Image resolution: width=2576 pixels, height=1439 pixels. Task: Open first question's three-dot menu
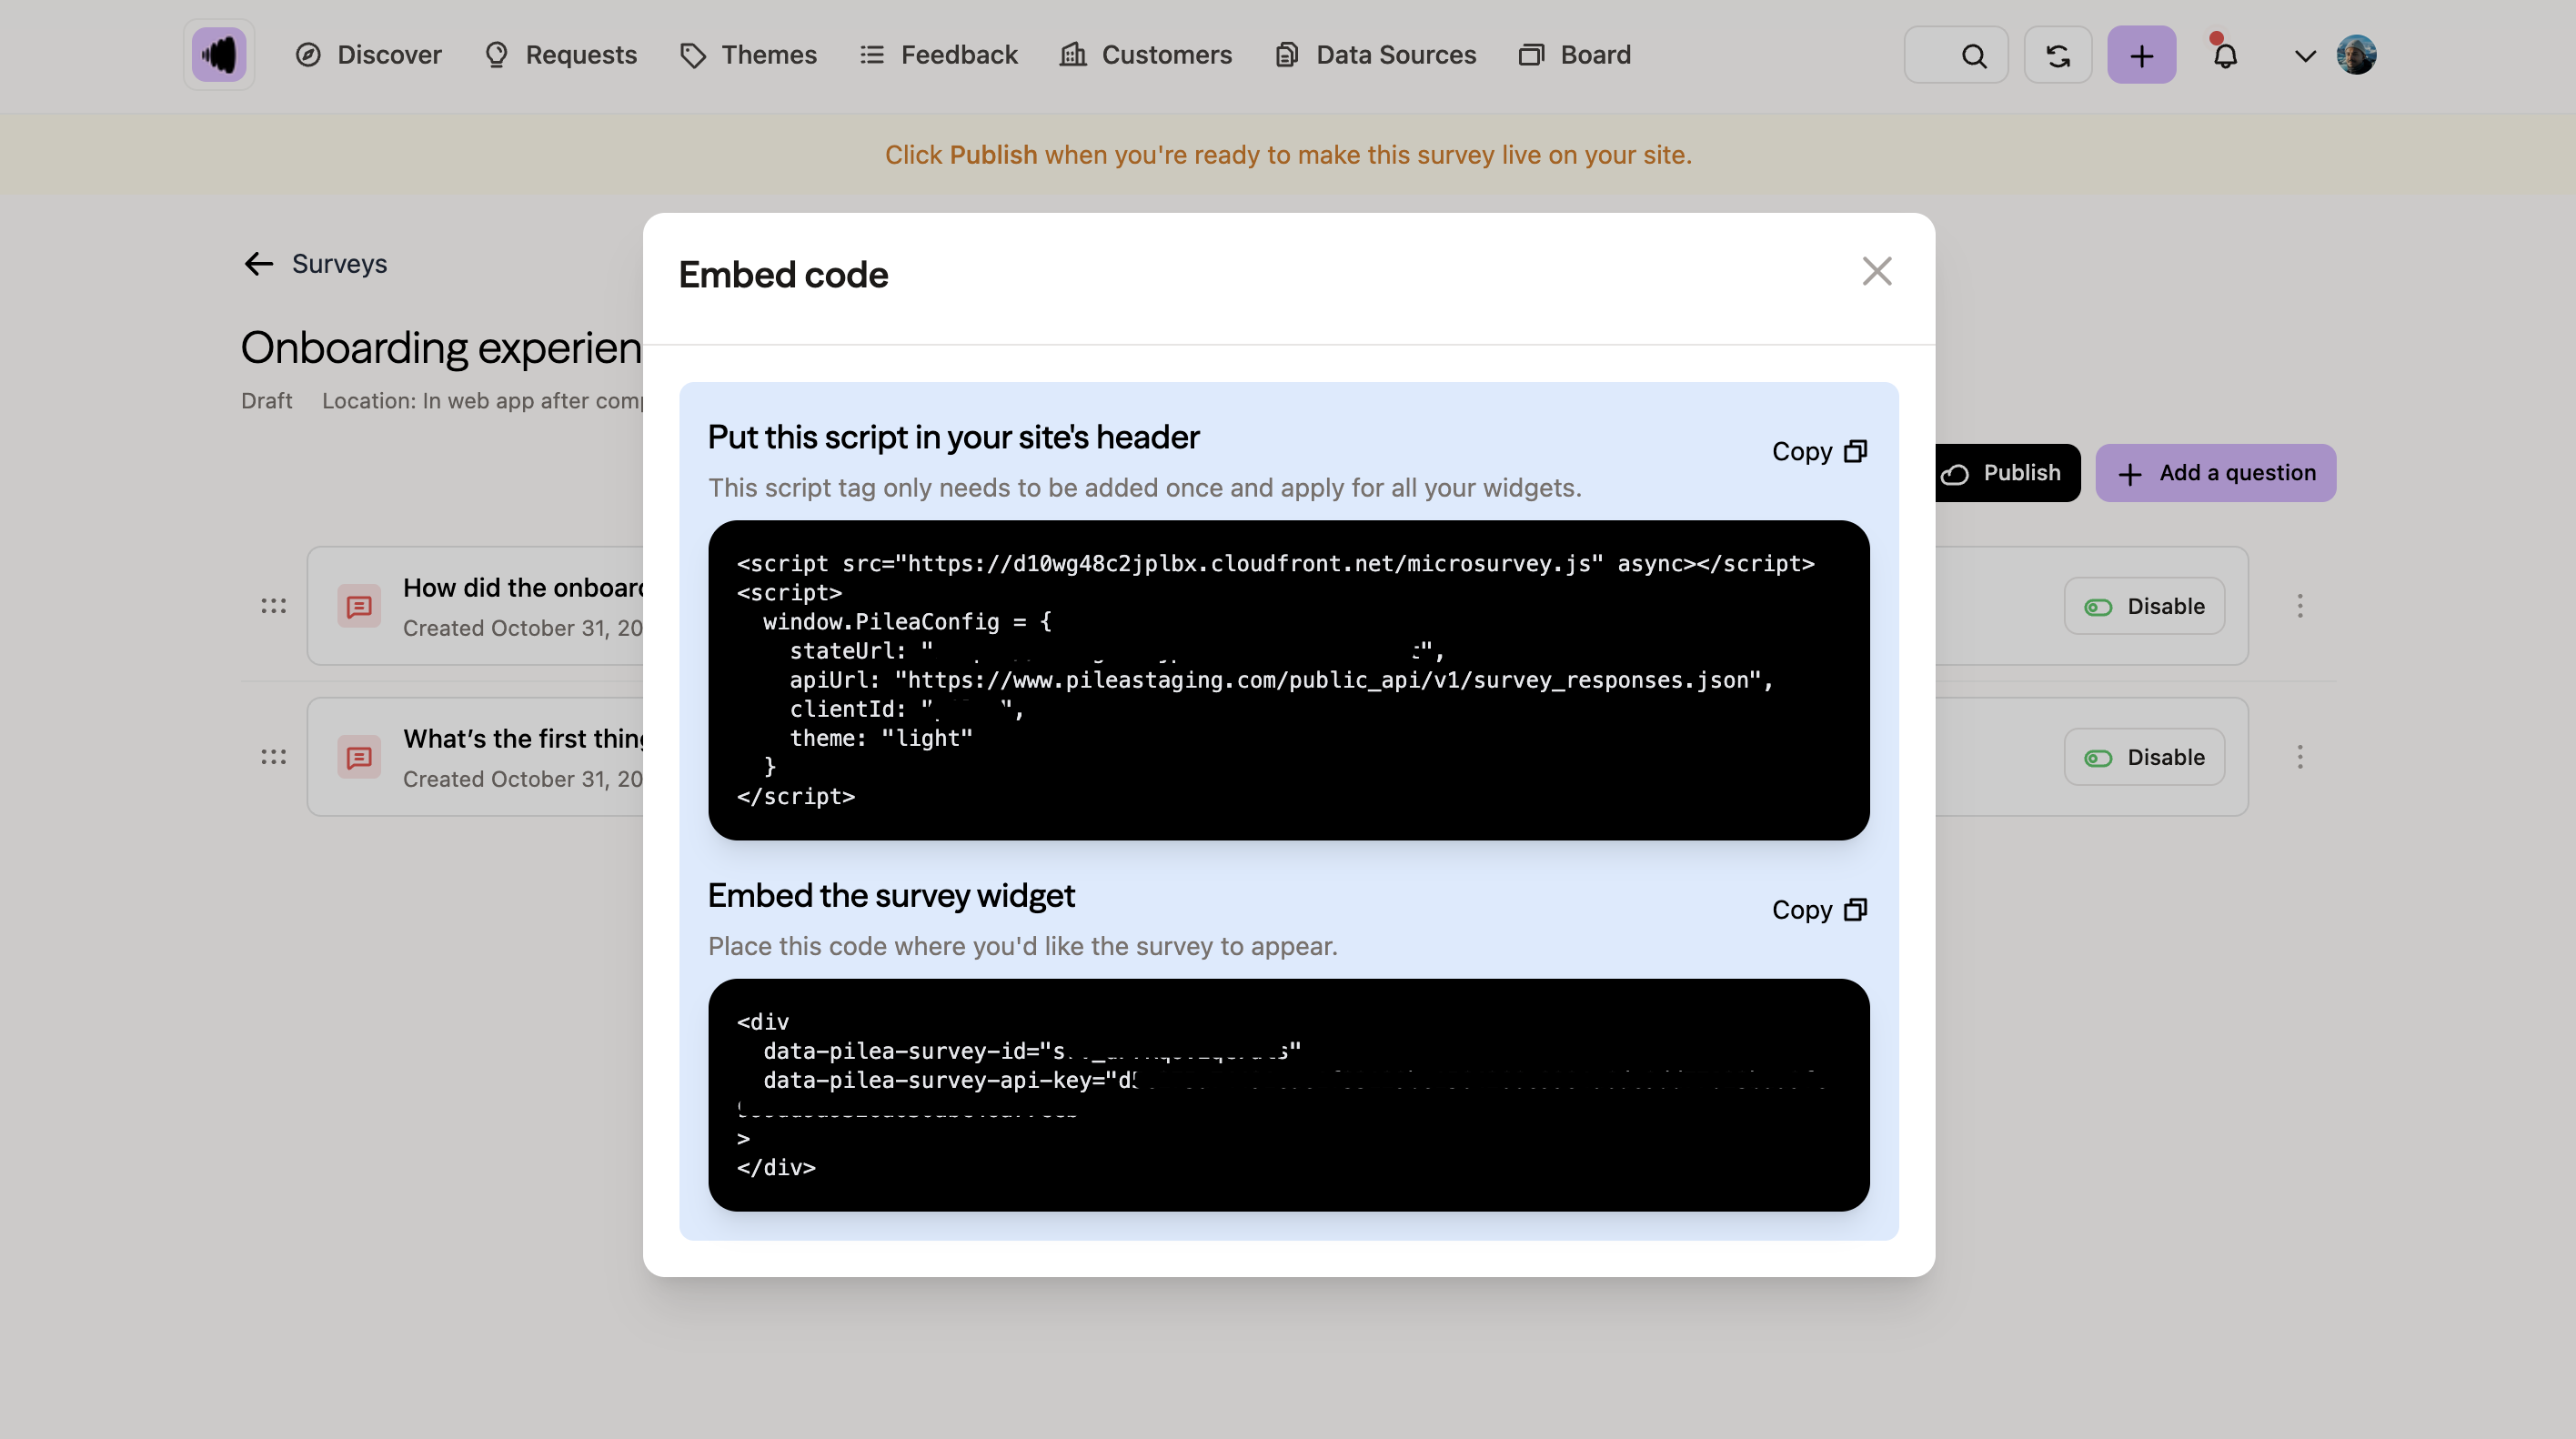pos(2299,606)
